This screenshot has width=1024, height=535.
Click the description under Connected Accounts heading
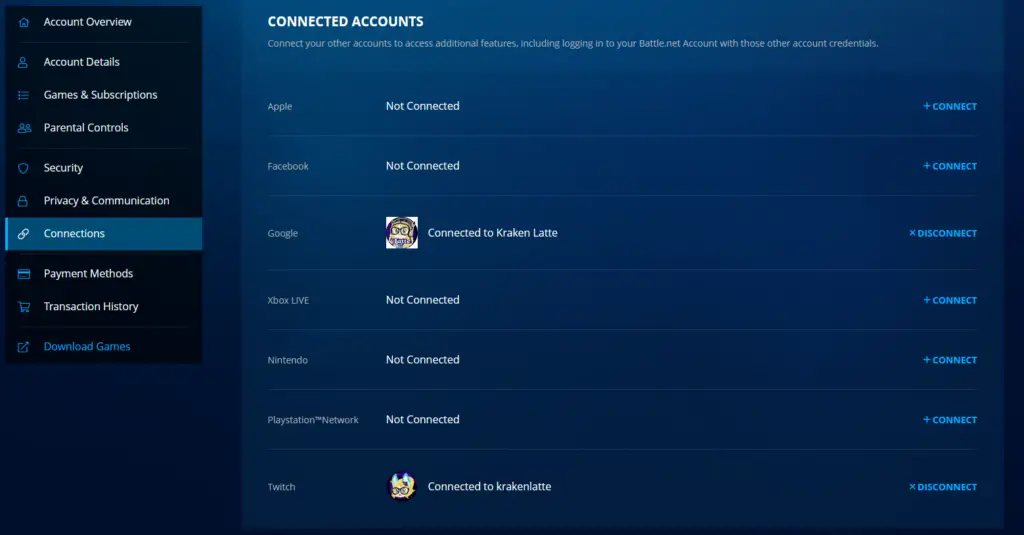573,44
